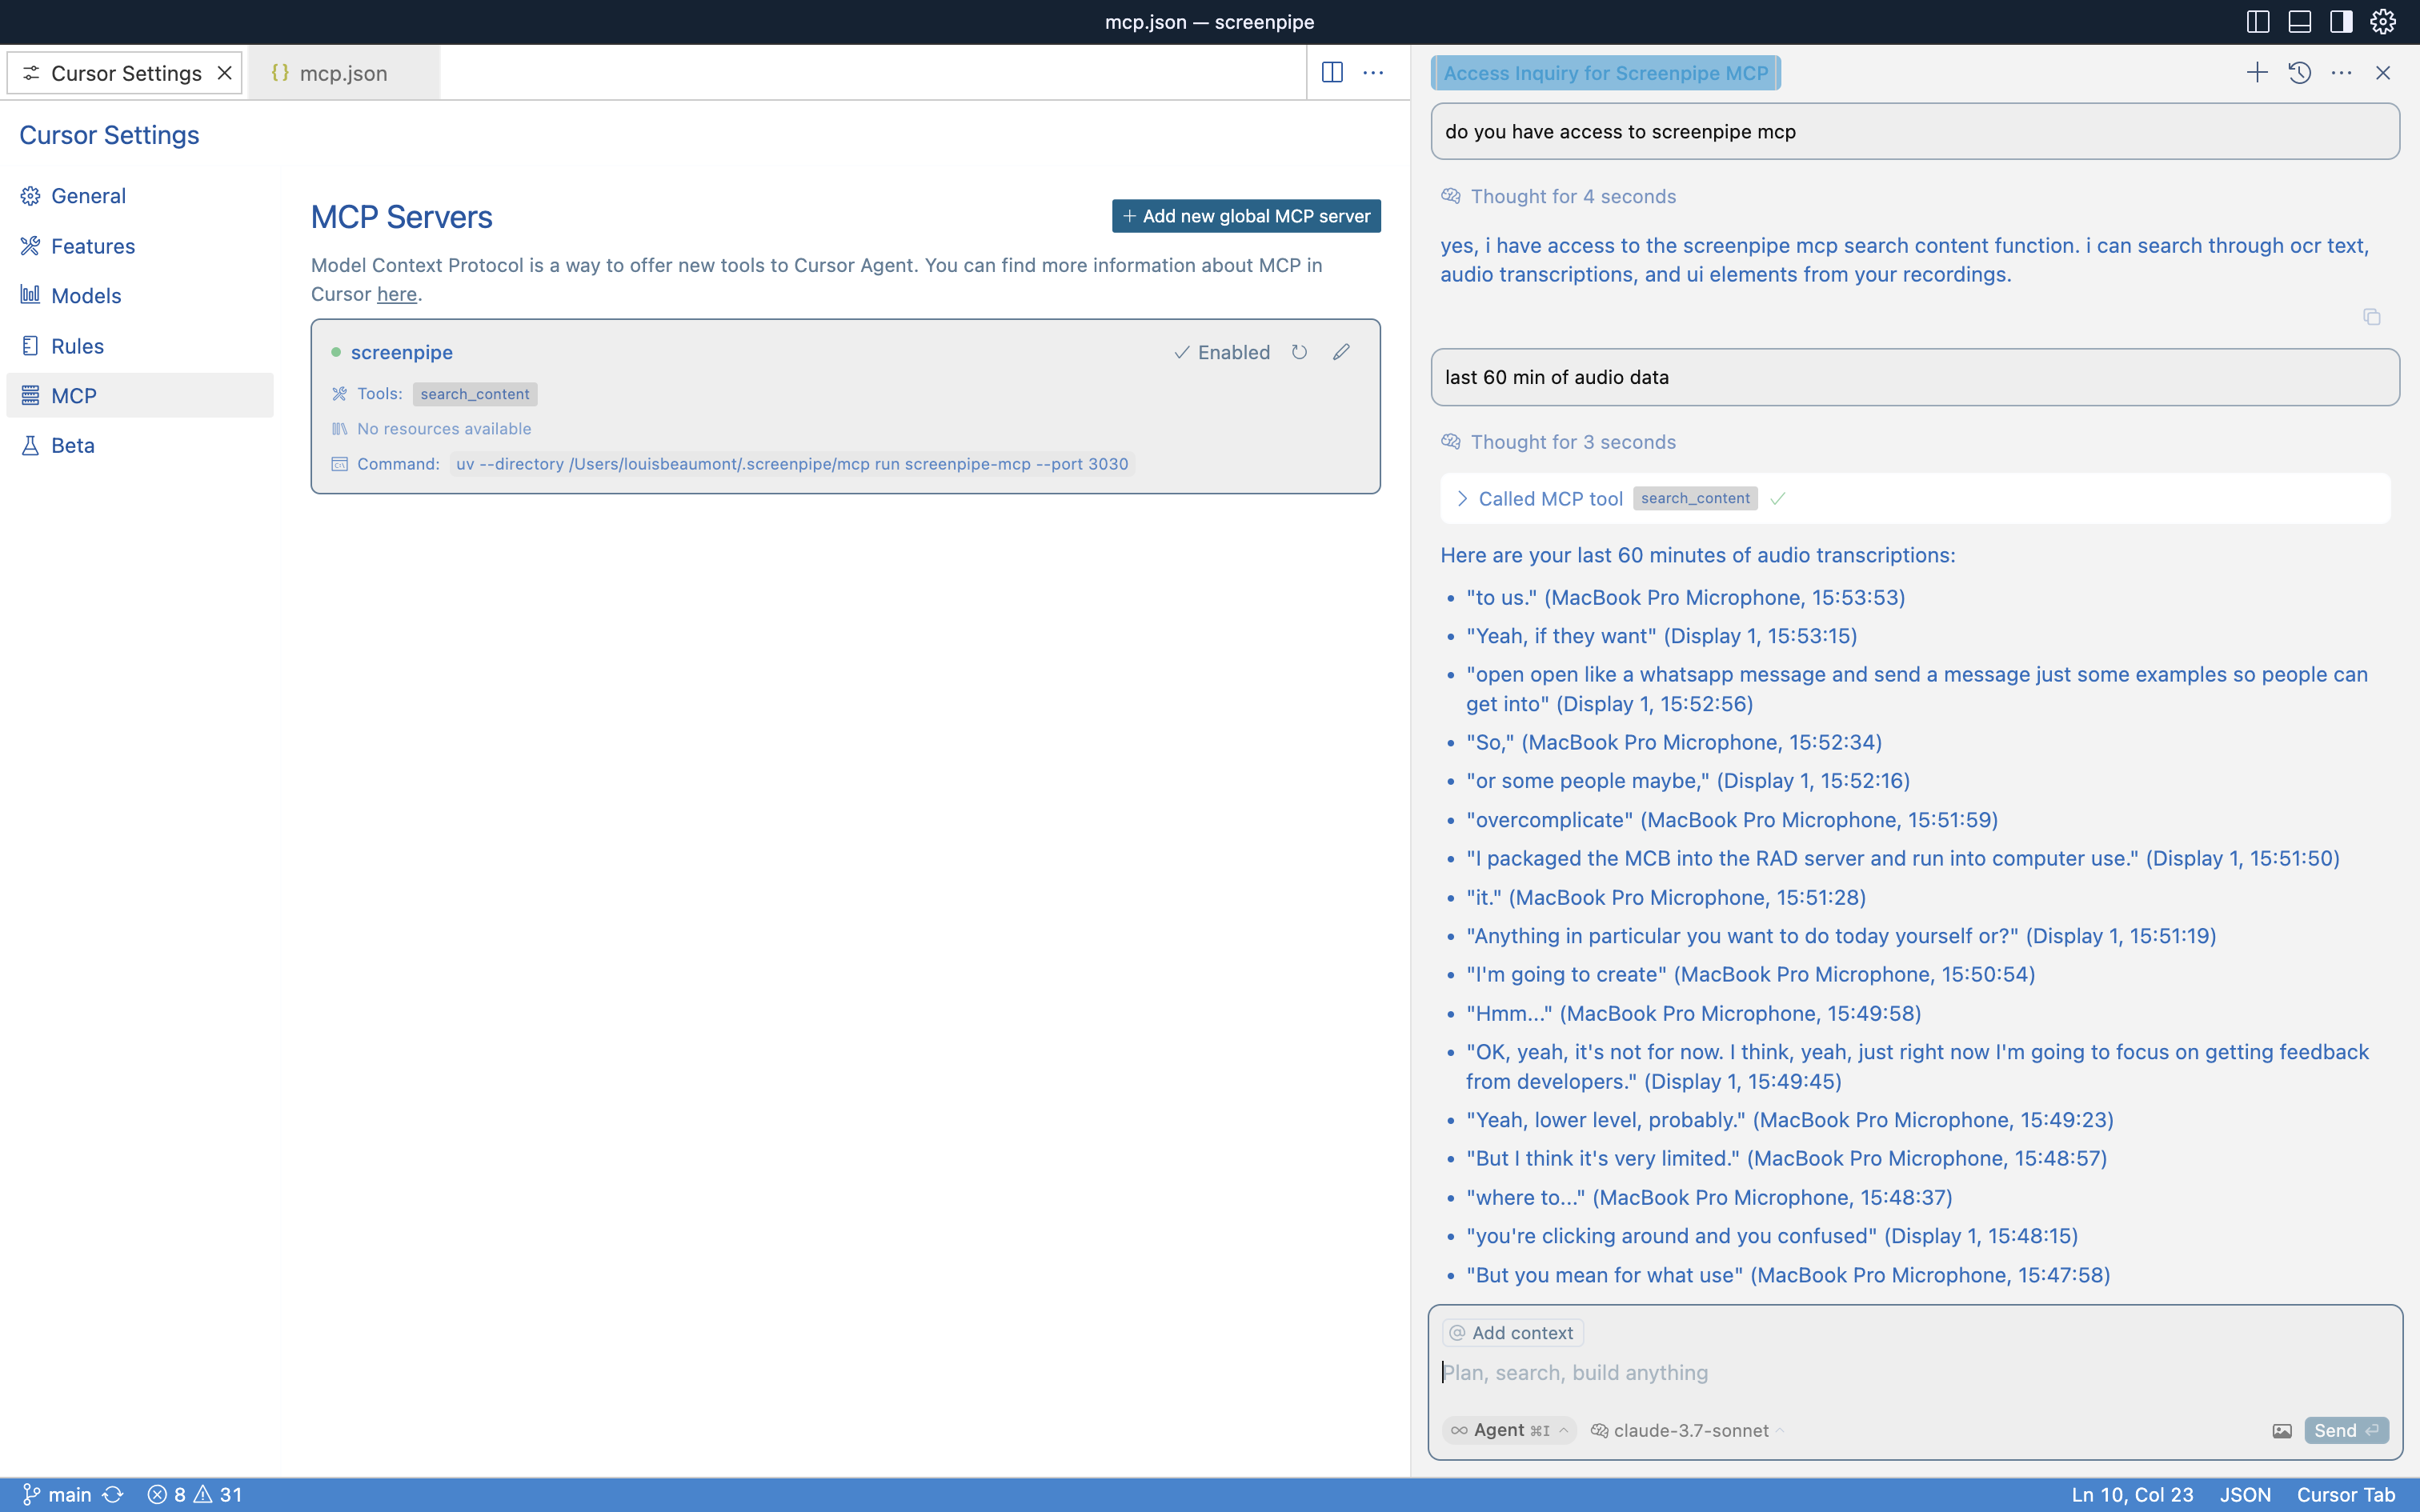The width and height of the screenshot is (2420, 1512).
Task: Refresh the screenpipe MCP server
Action: pyautogui.click(x=1299, y=352)
